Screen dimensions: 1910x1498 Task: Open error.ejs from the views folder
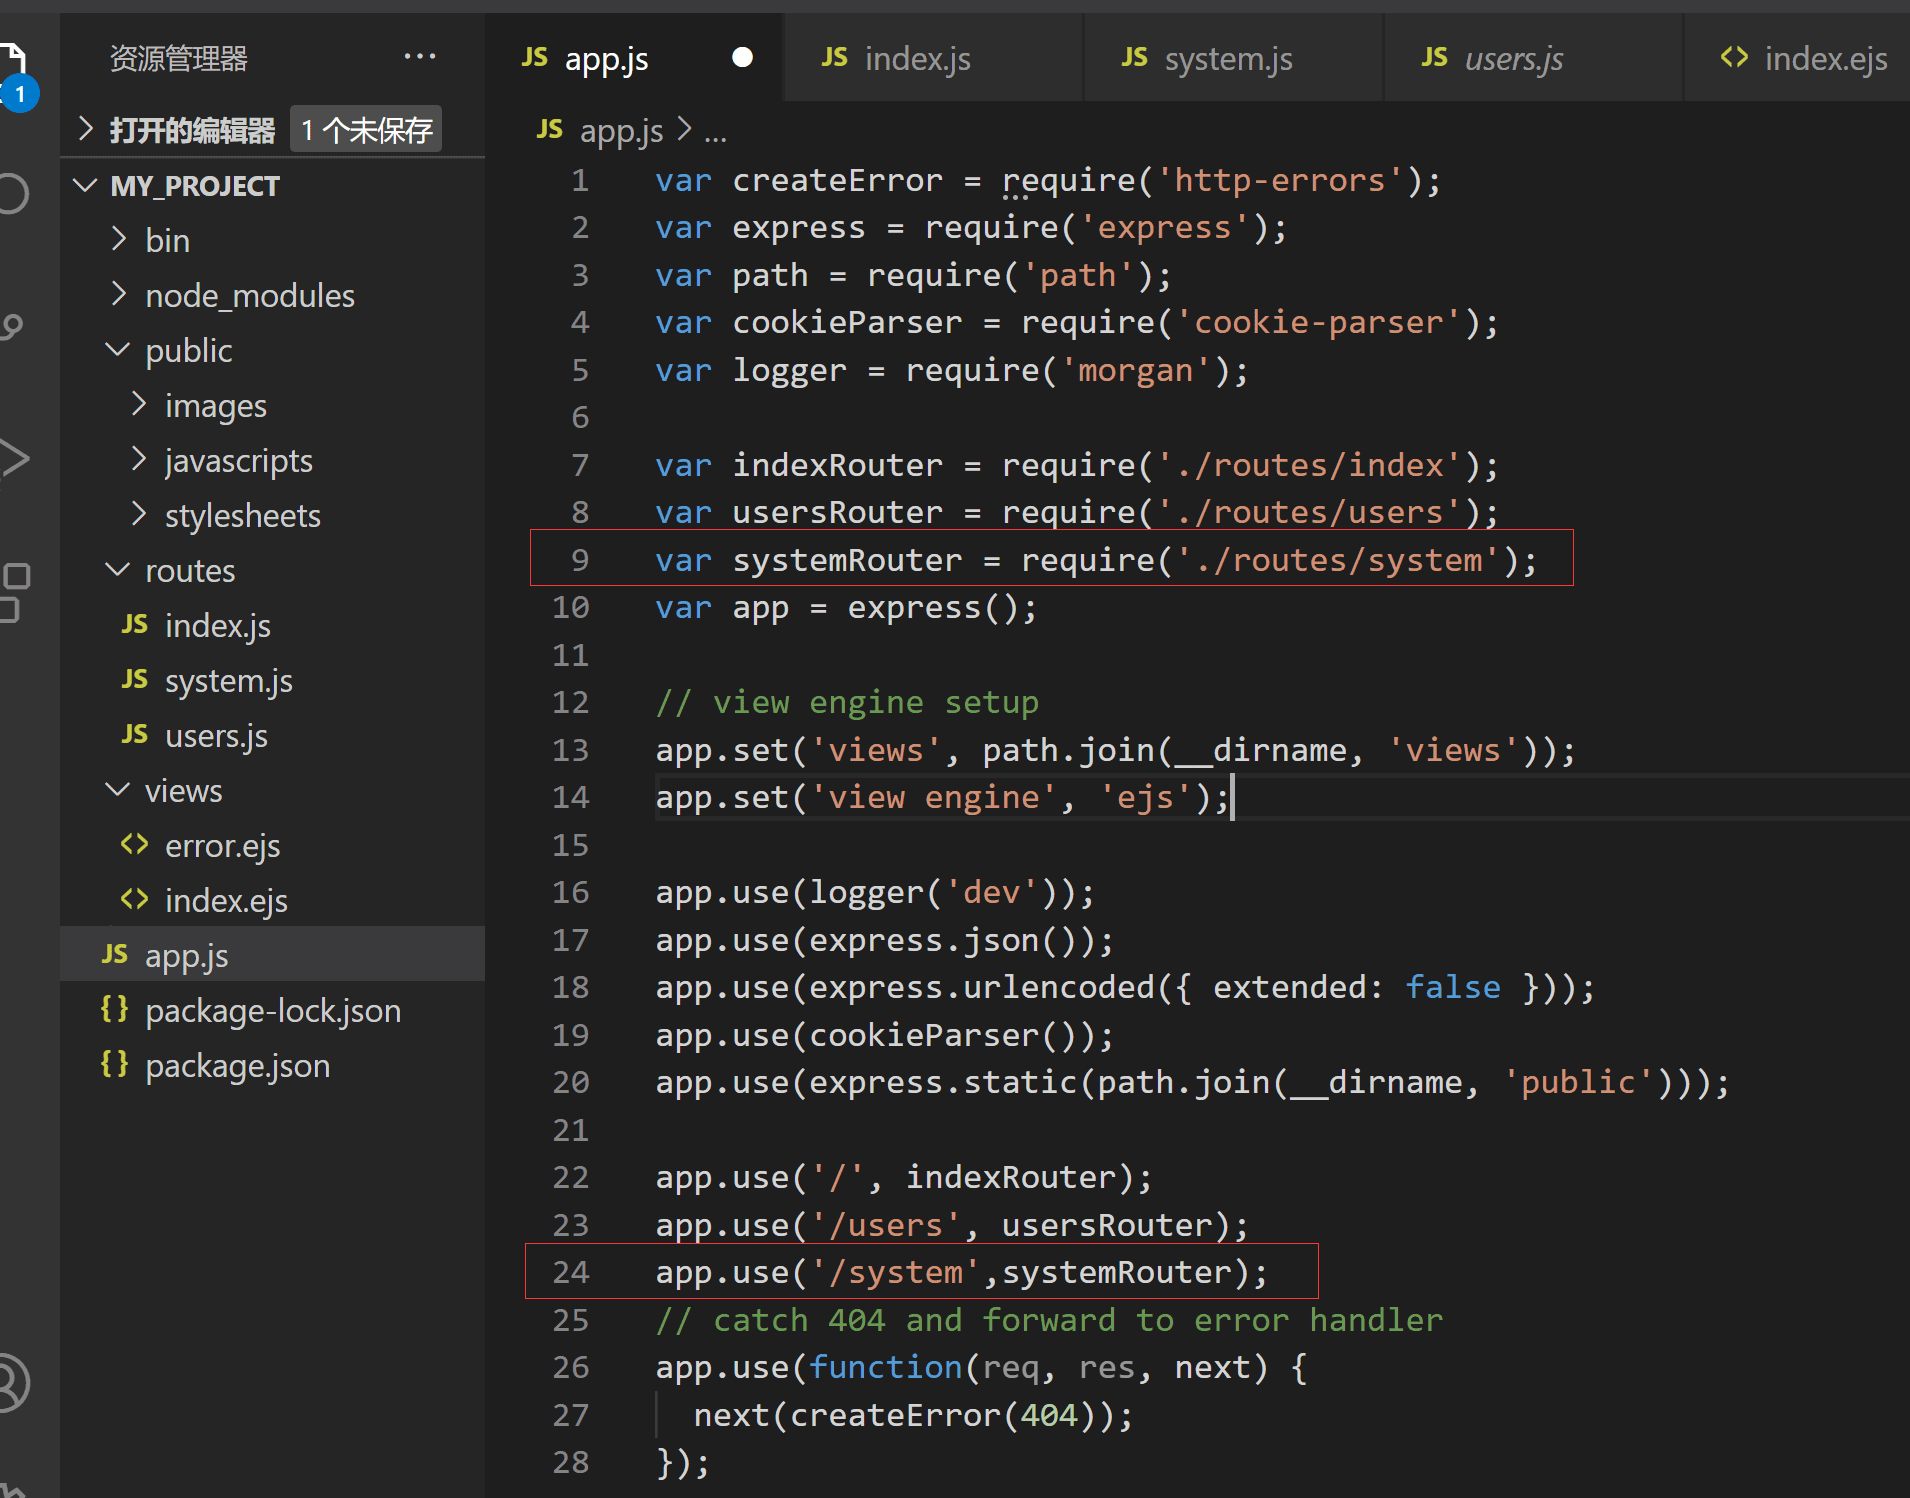point(222,846)
